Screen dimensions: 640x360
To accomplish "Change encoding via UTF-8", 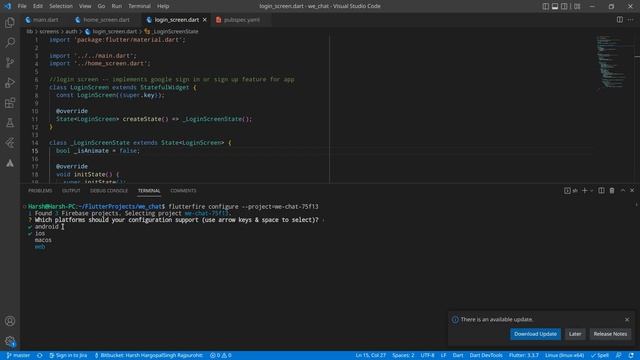I will click(x=427, y=356).
